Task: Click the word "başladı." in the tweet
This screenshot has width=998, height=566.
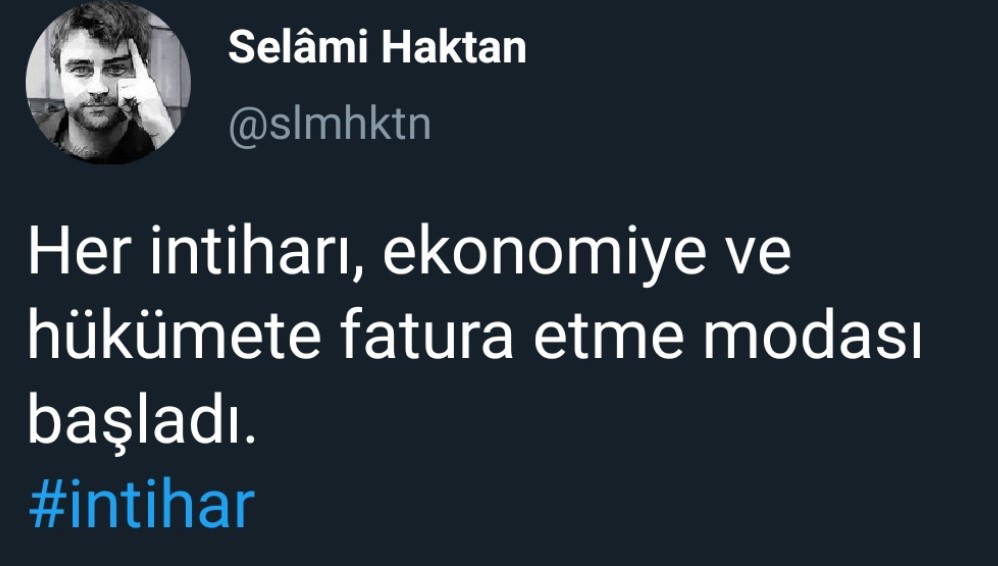Action: coord(135,425)
